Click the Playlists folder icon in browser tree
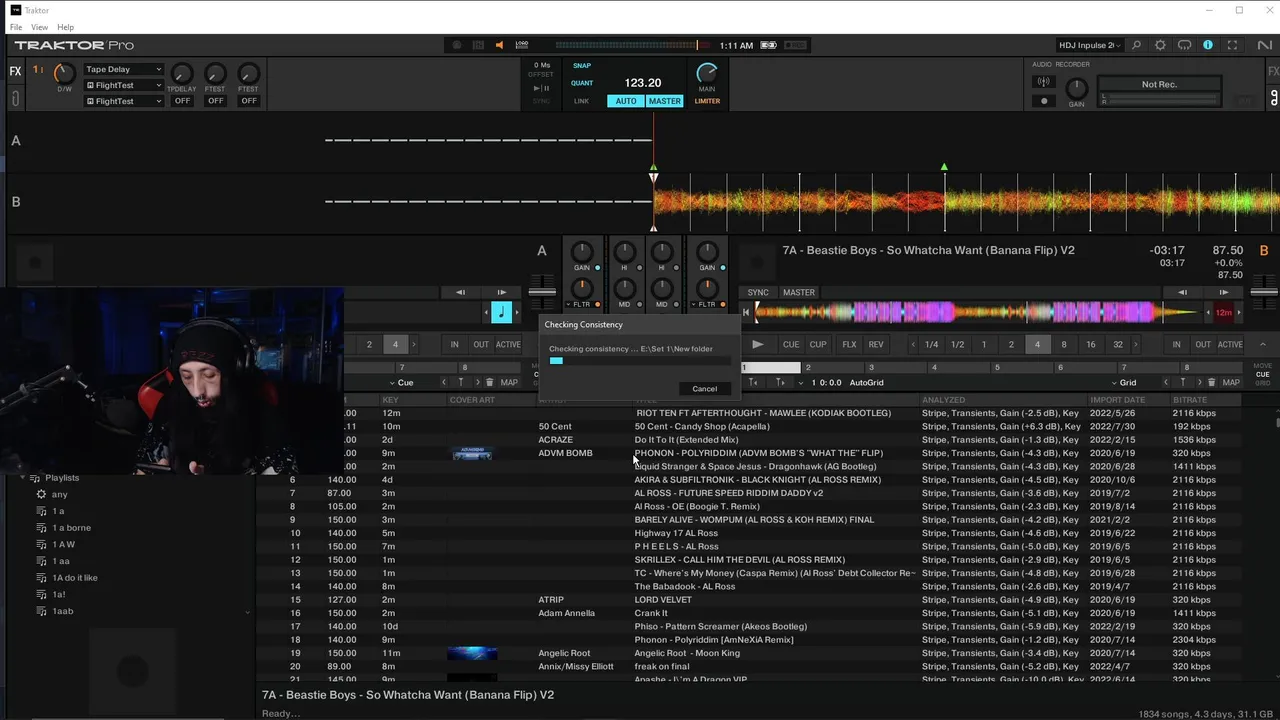 tap(35, 478)
